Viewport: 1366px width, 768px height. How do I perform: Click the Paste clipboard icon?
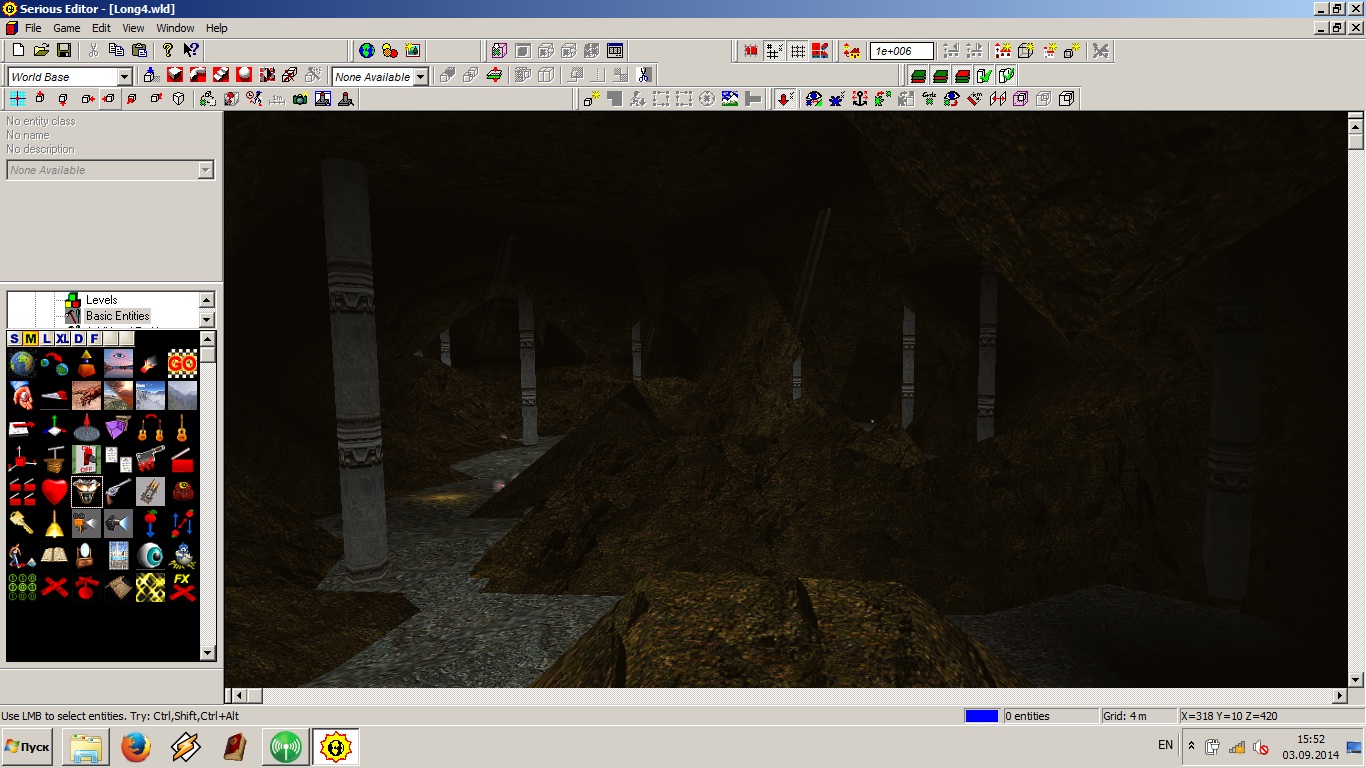pyautogui.click(x=139, y=50)
